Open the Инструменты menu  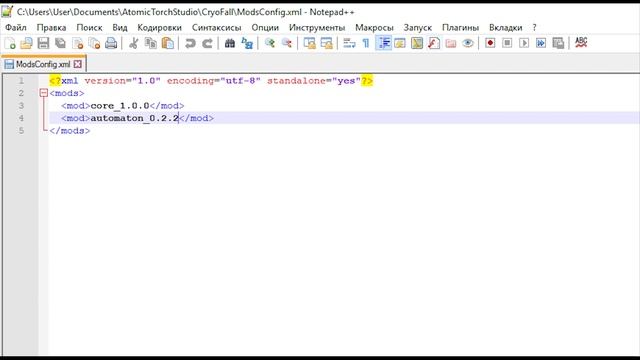click(x=317, y=27)
